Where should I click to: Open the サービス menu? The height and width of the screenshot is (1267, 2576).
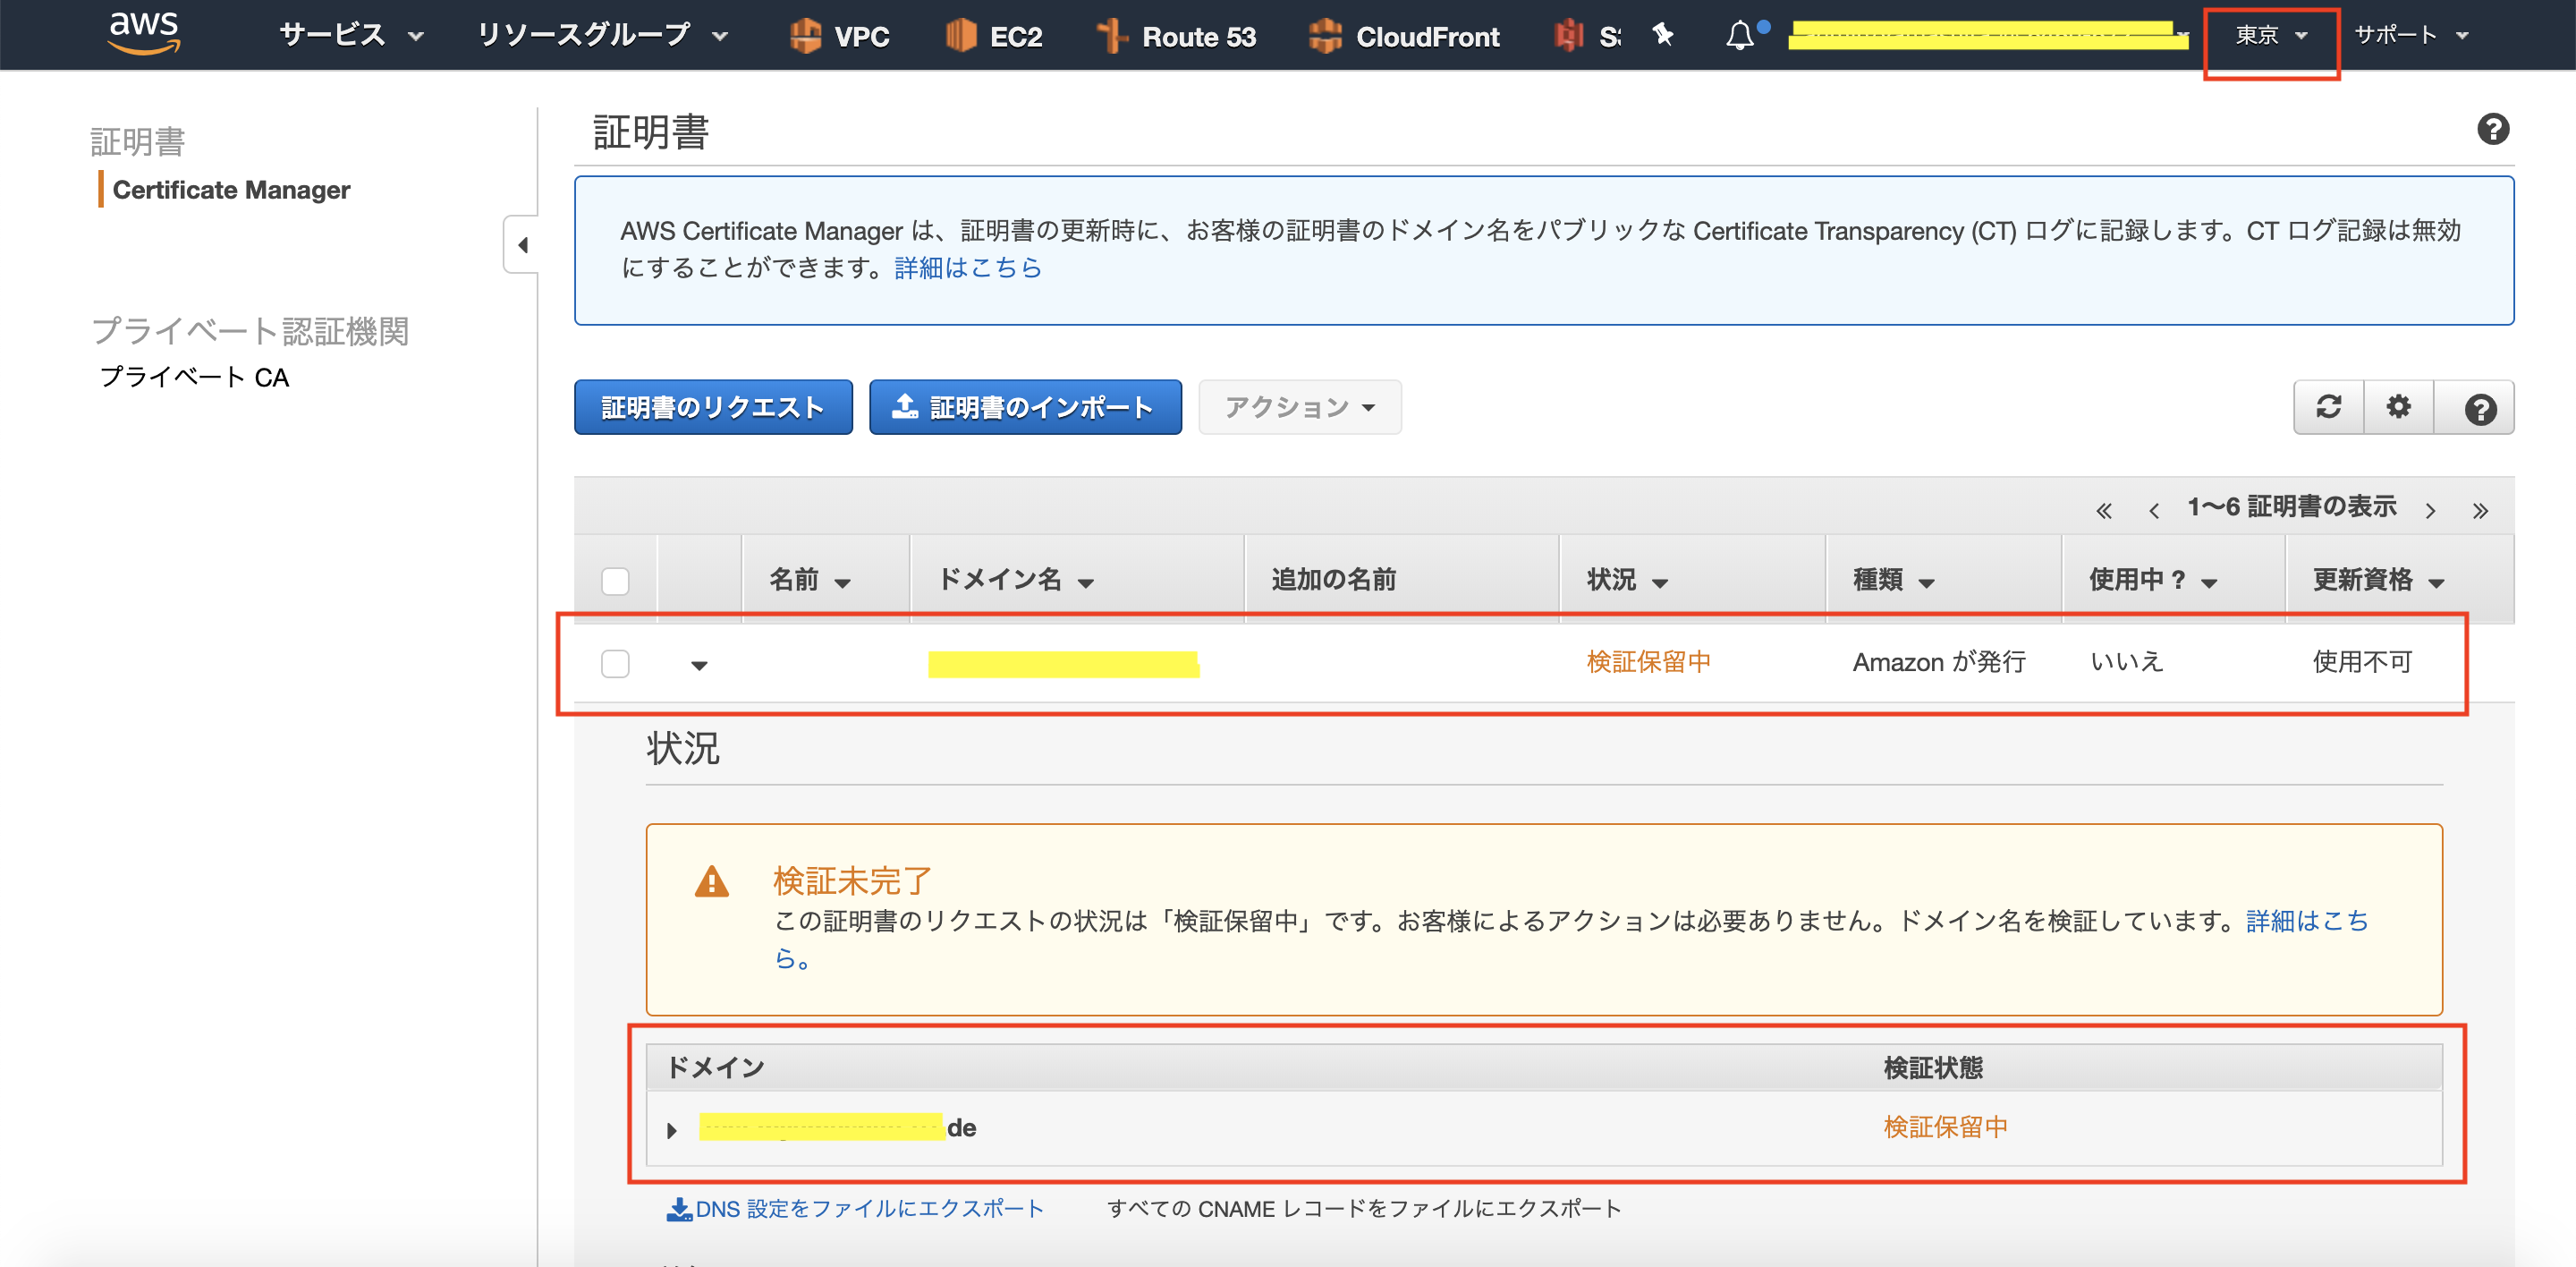click(x=350, y=36)
